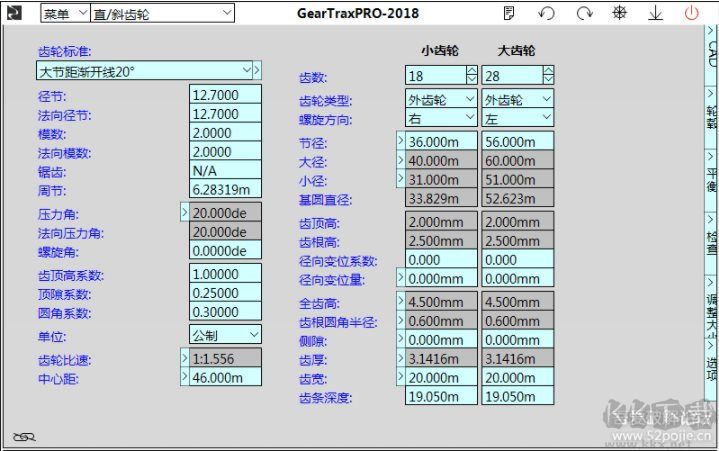Screen dimensions: 719x451
Task: Click the gear wheel settings icon
Action: (x=619, y=13)
